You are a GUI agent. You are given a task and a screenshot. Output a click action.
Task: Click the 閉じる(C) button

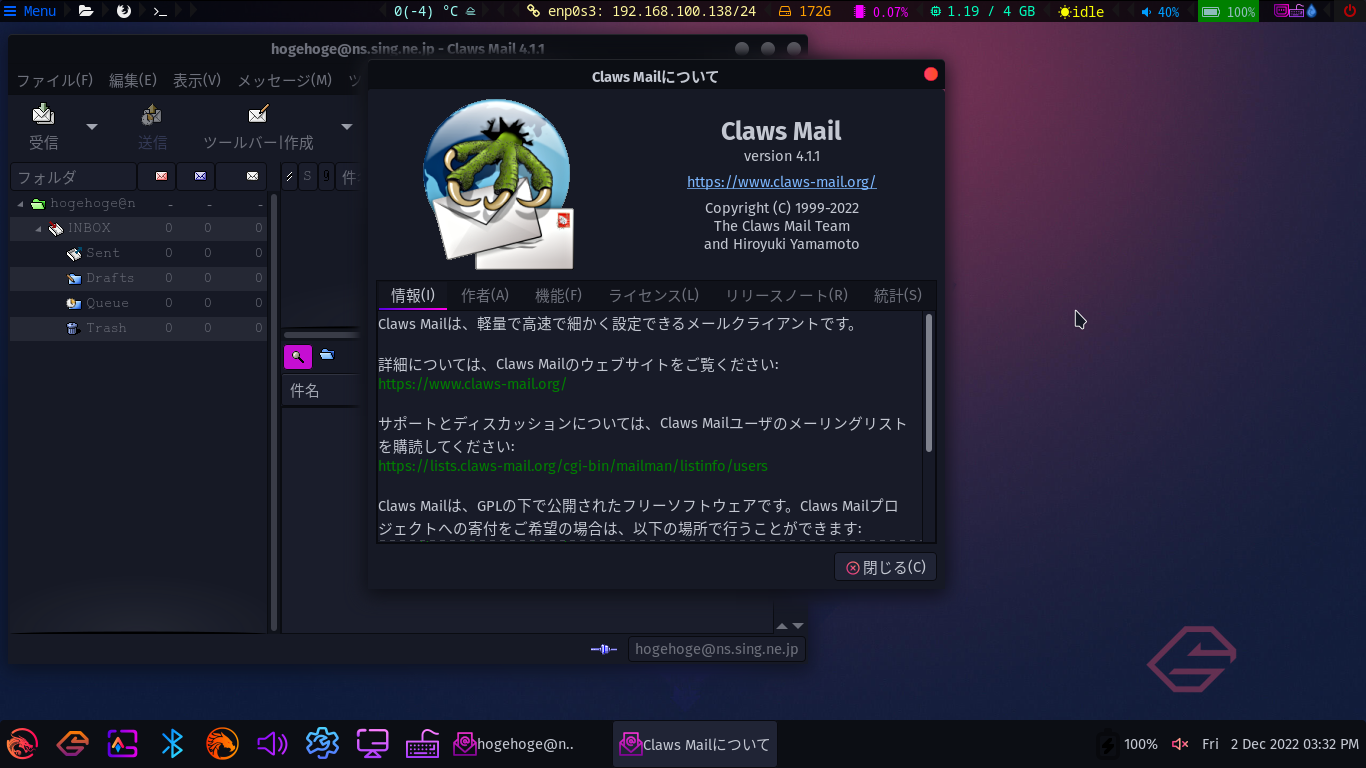(x=885, y=567)
